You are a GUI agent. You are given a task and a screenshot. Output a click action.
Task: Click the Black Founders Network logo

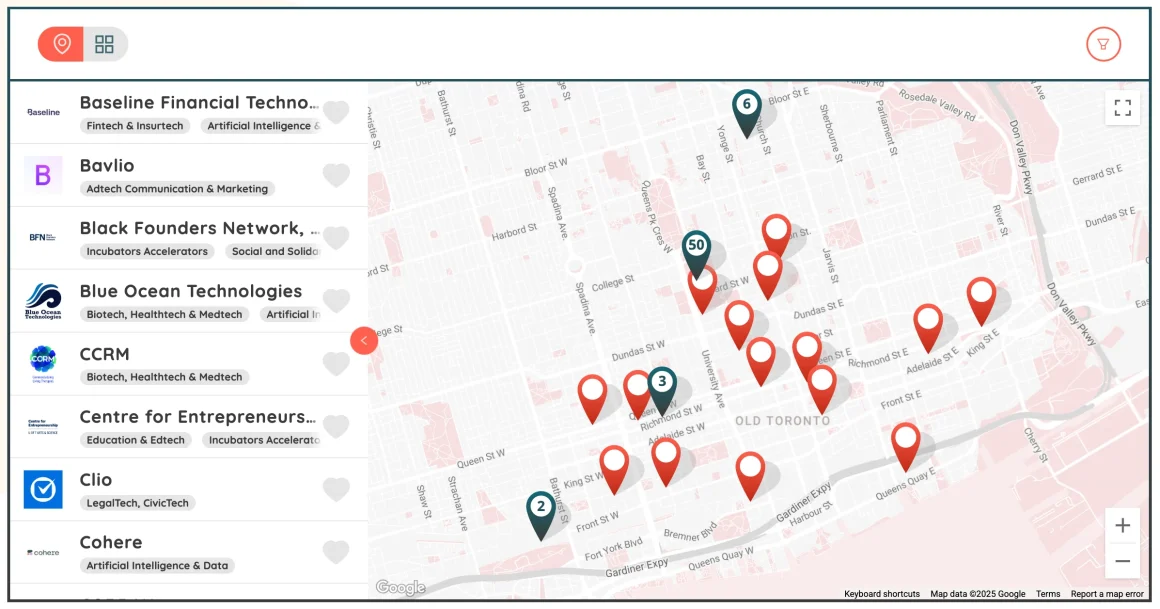[x=42, y=237]
